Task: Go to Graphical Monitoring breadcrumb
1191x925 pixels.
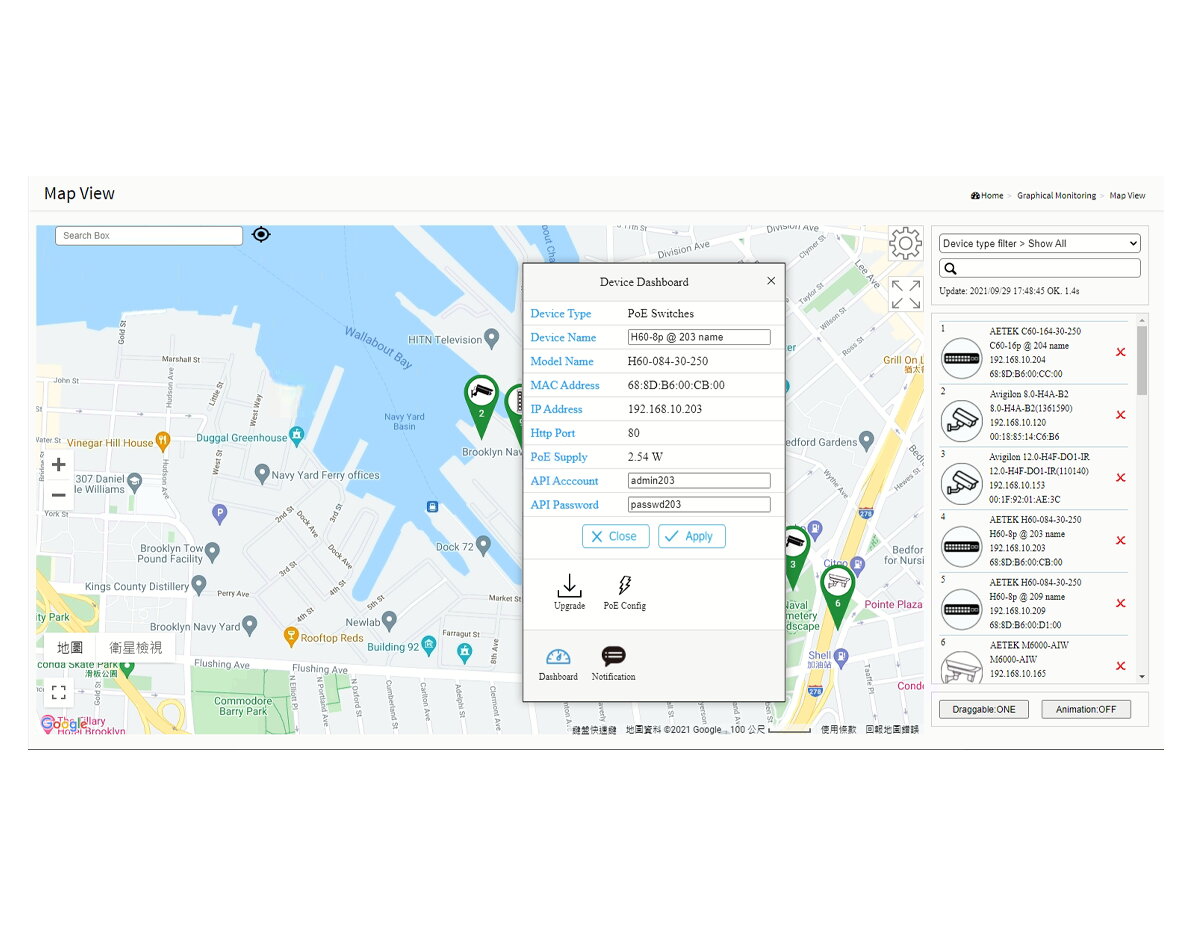Action: [1056, 196]
